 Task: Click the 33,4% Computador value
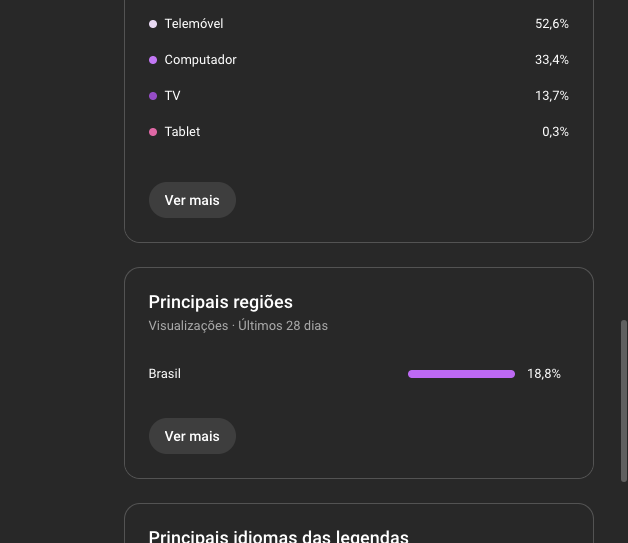point(551,60)
